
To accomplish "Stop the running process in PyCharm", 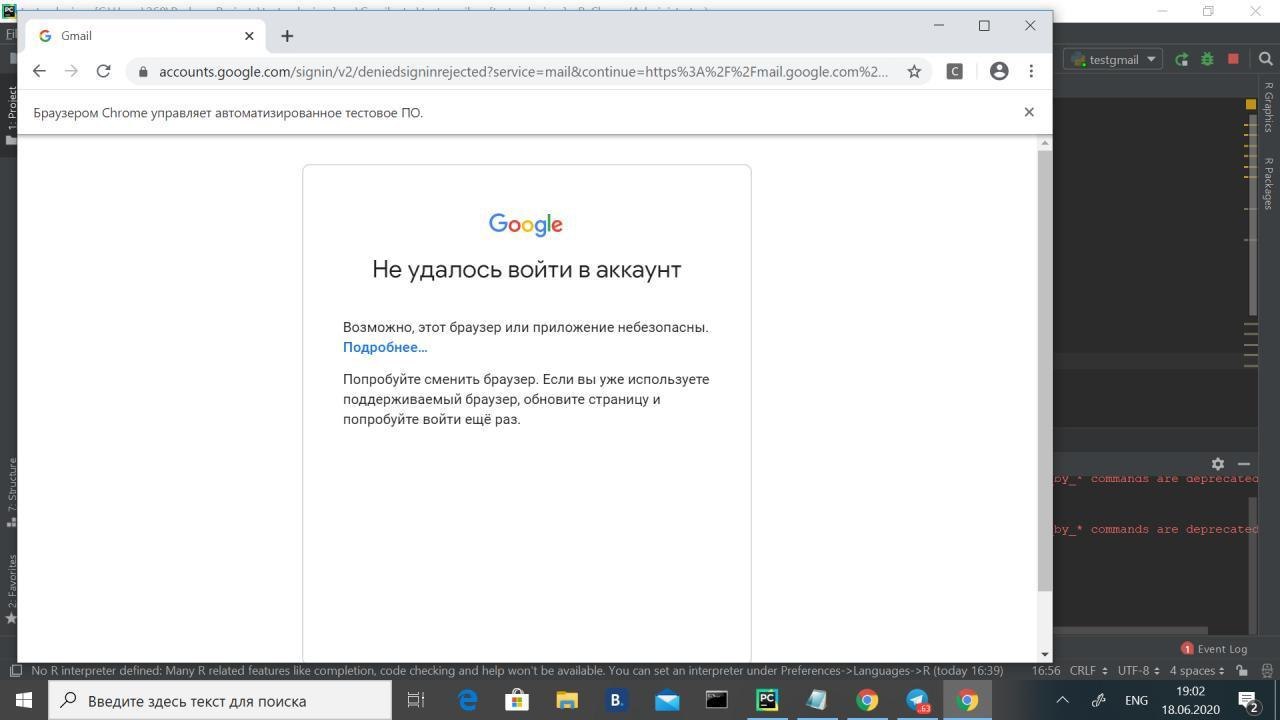I will click(x=1233, y=59).
